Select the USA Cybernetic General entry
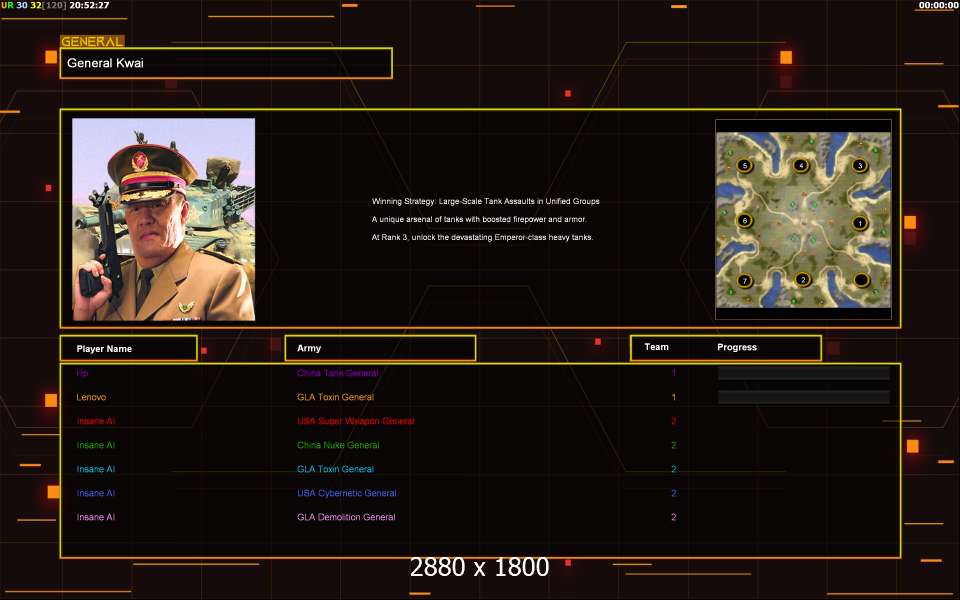The height and width of the screenshot is (600, 960). 347,493
